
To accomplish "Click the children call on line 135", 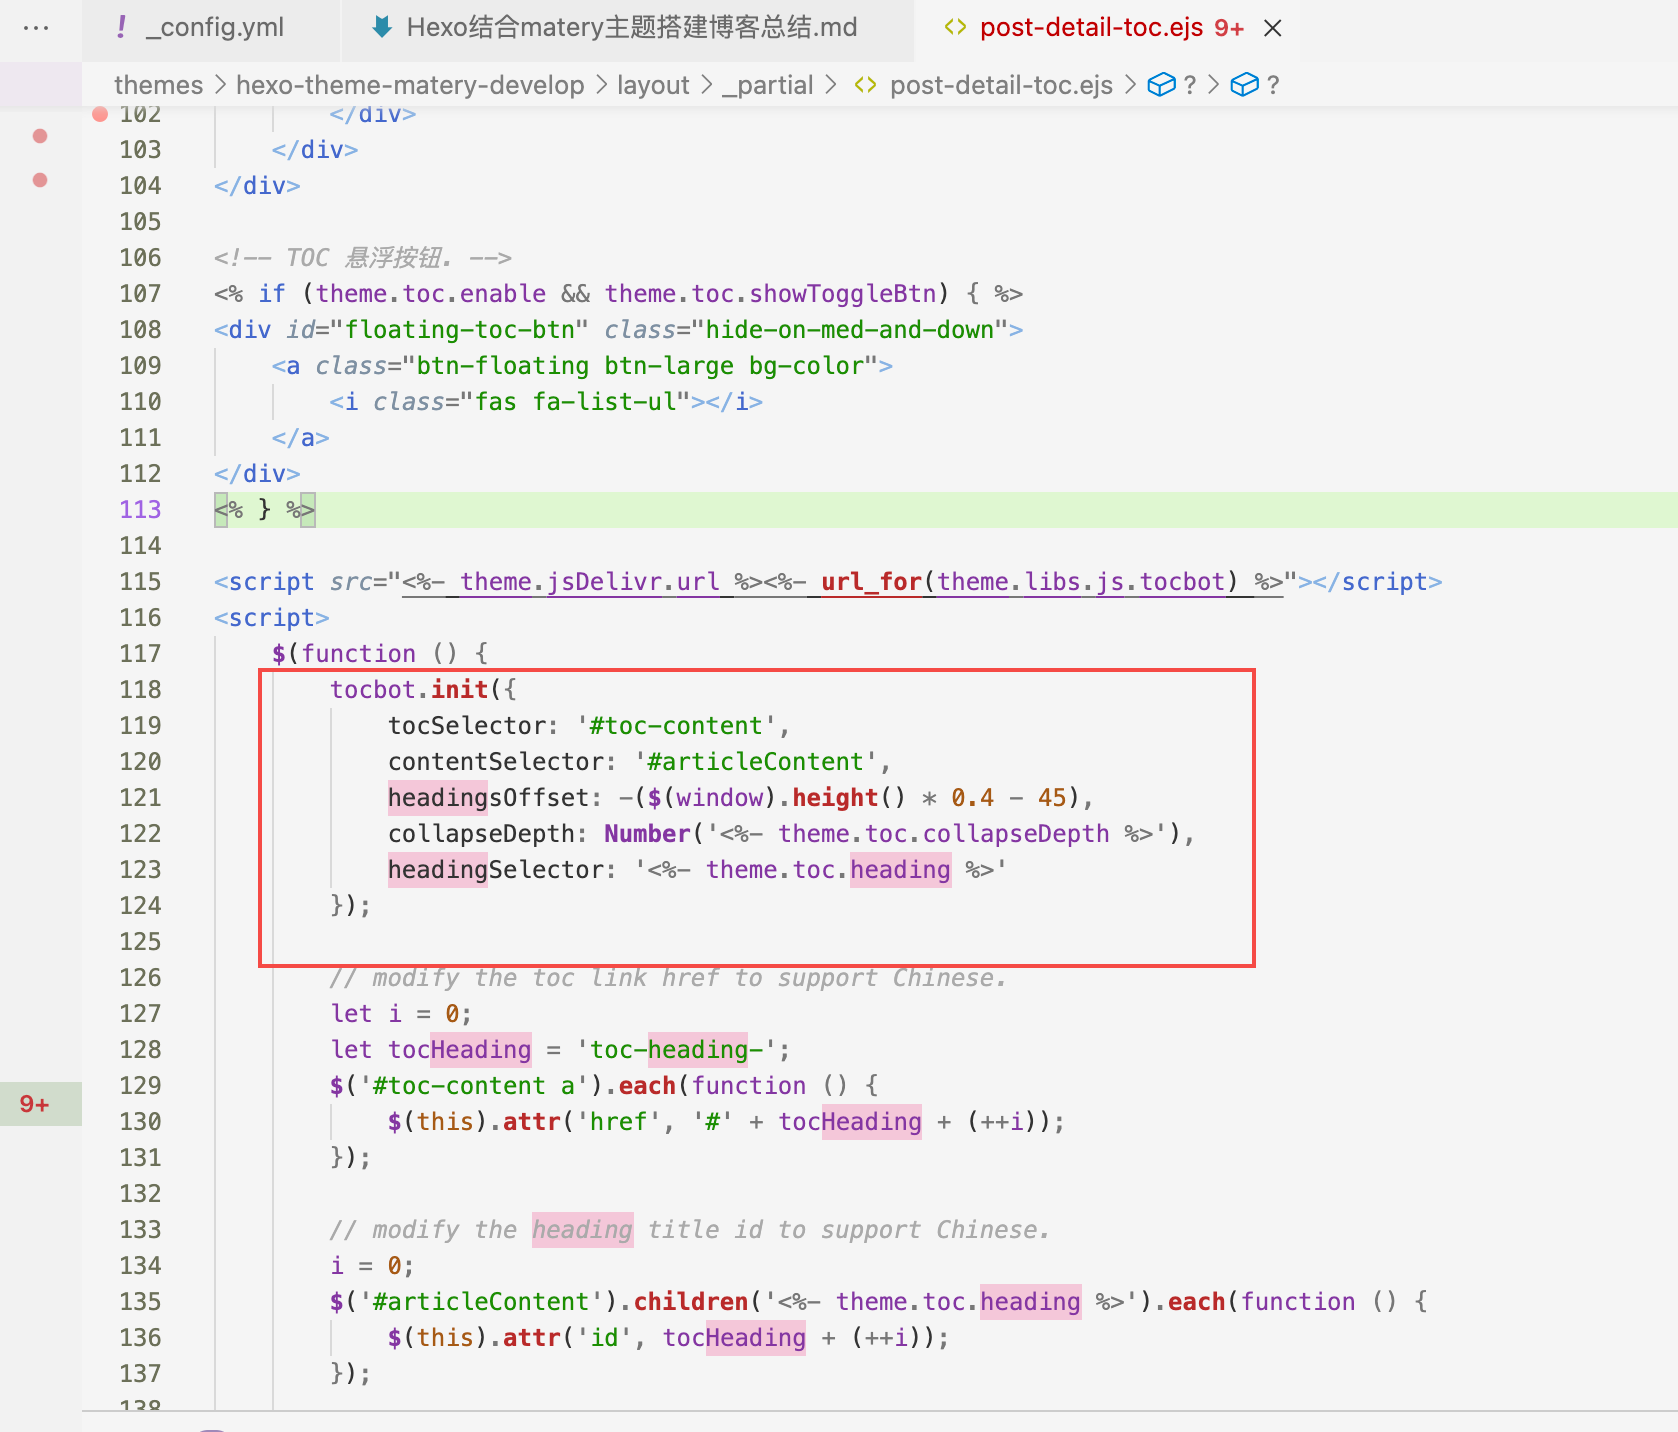I will tap(691, 1301).
